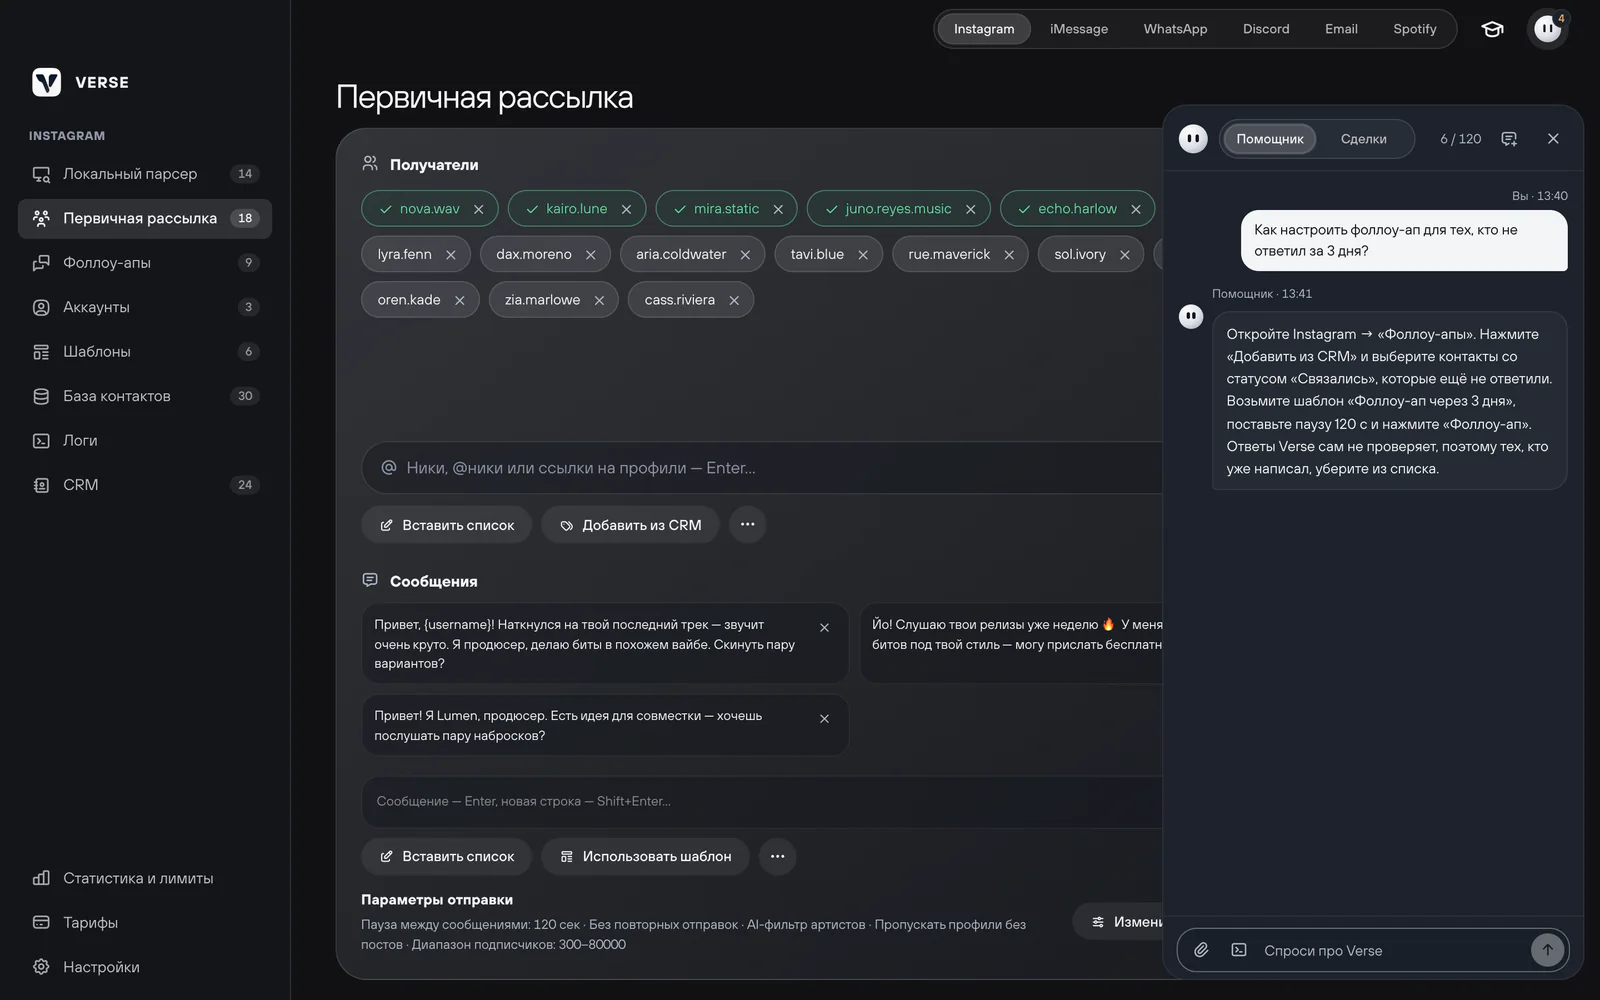Image resolution: width=1600 pixels, height=1000 pixels.
Task: Open Тарифы page
Action: (145, 923)
